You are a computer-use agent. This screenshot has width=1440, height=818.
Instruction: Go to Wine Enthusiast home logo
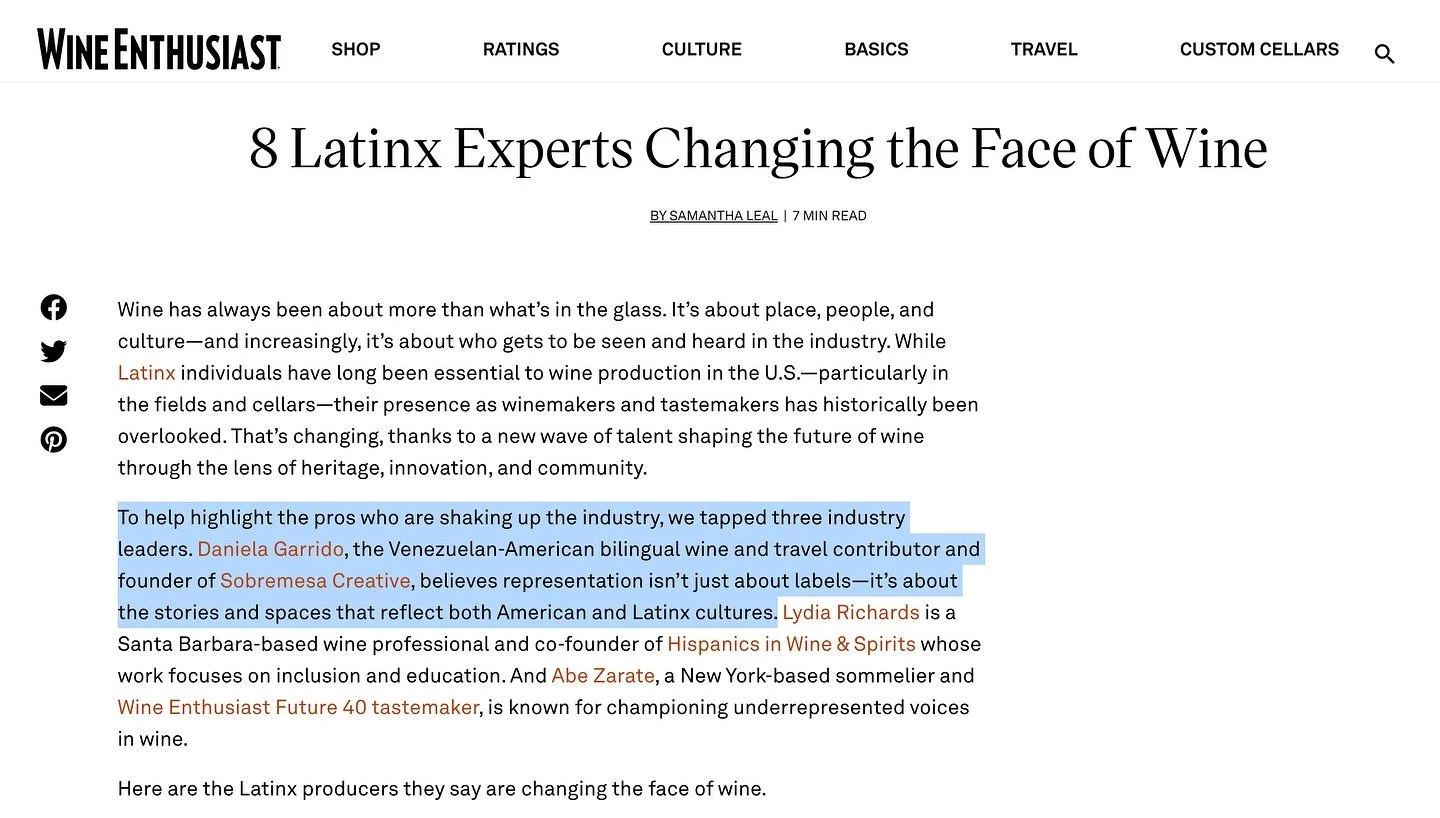pyautogui.click(x=159, y=49)
